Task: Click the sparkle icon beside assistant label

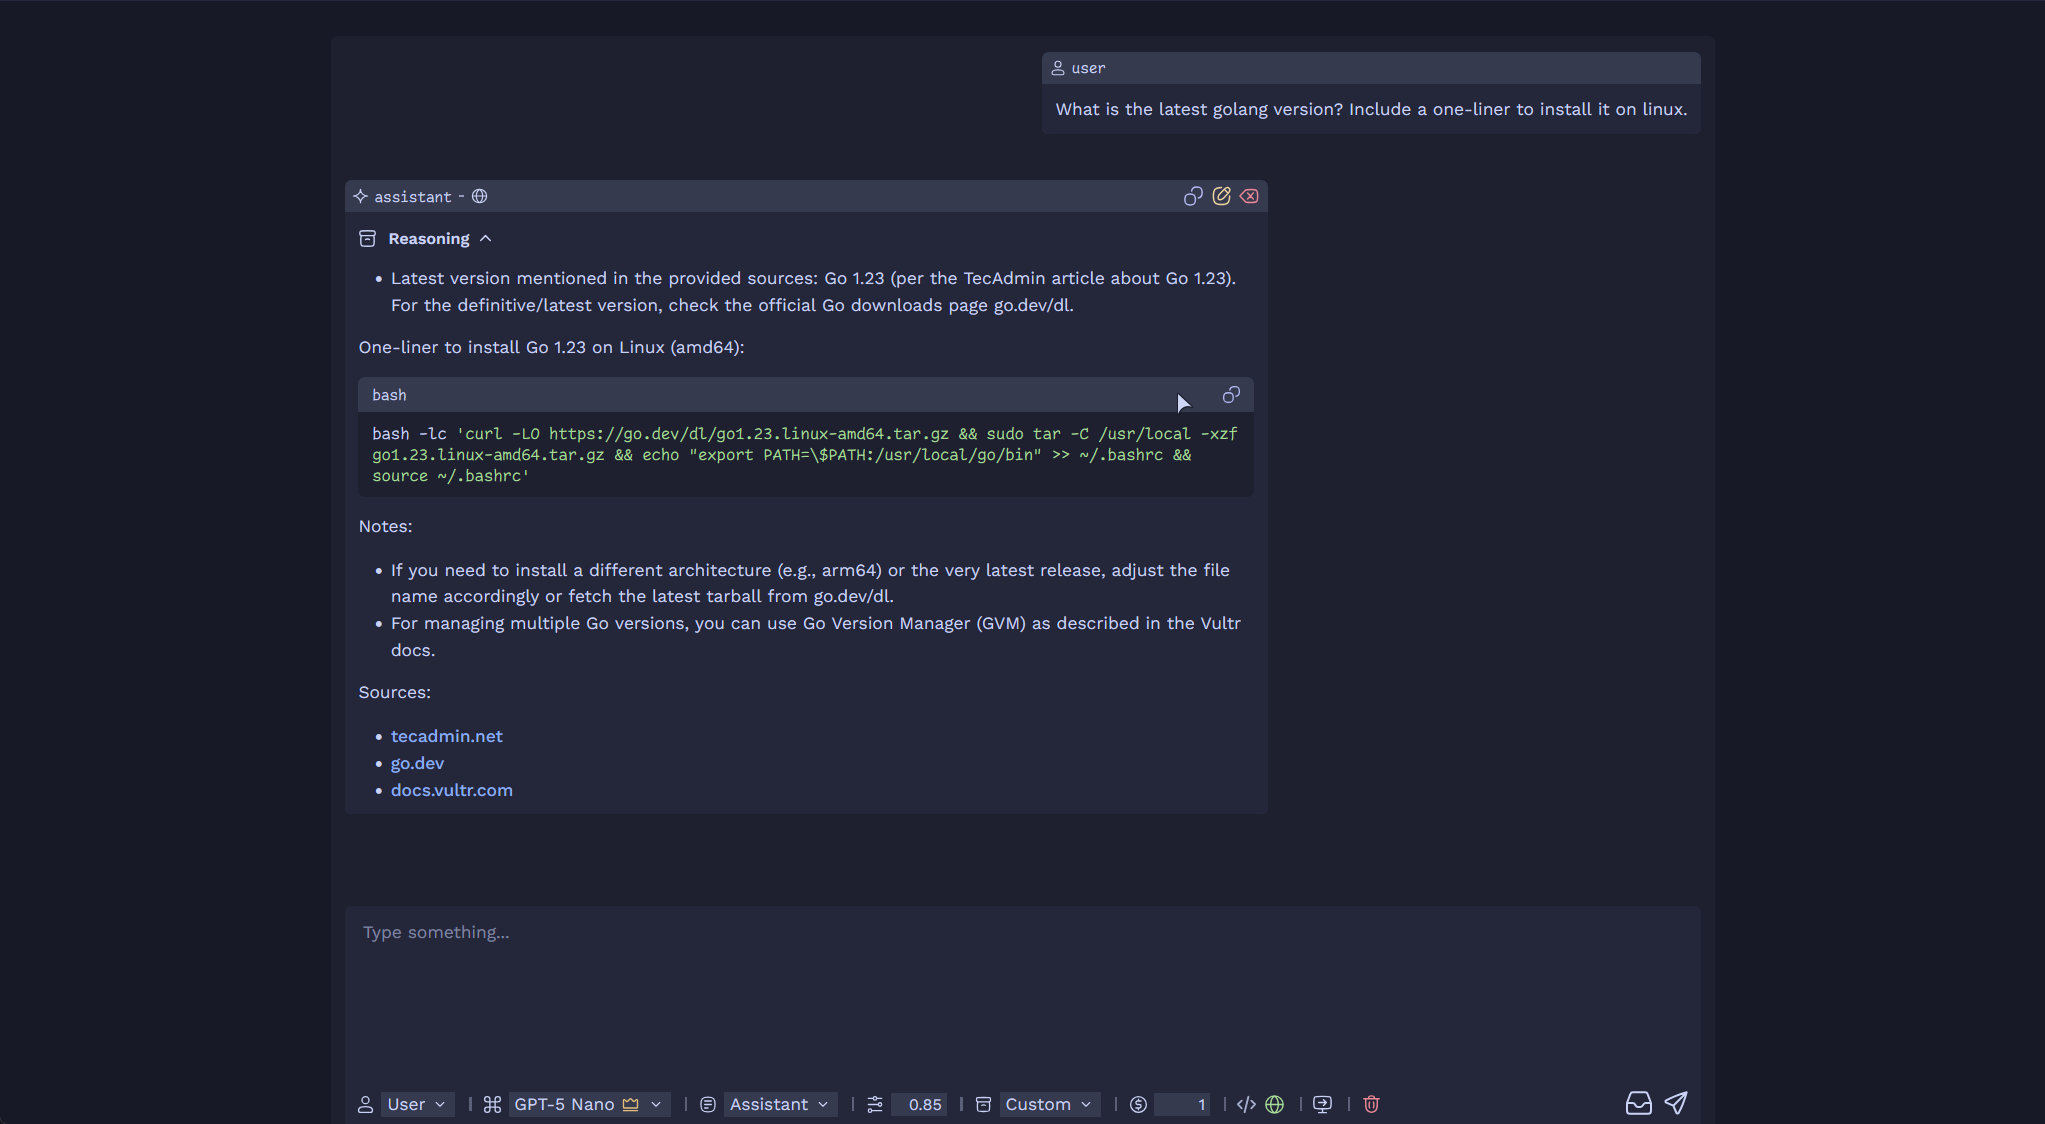Action: point(360,196)
